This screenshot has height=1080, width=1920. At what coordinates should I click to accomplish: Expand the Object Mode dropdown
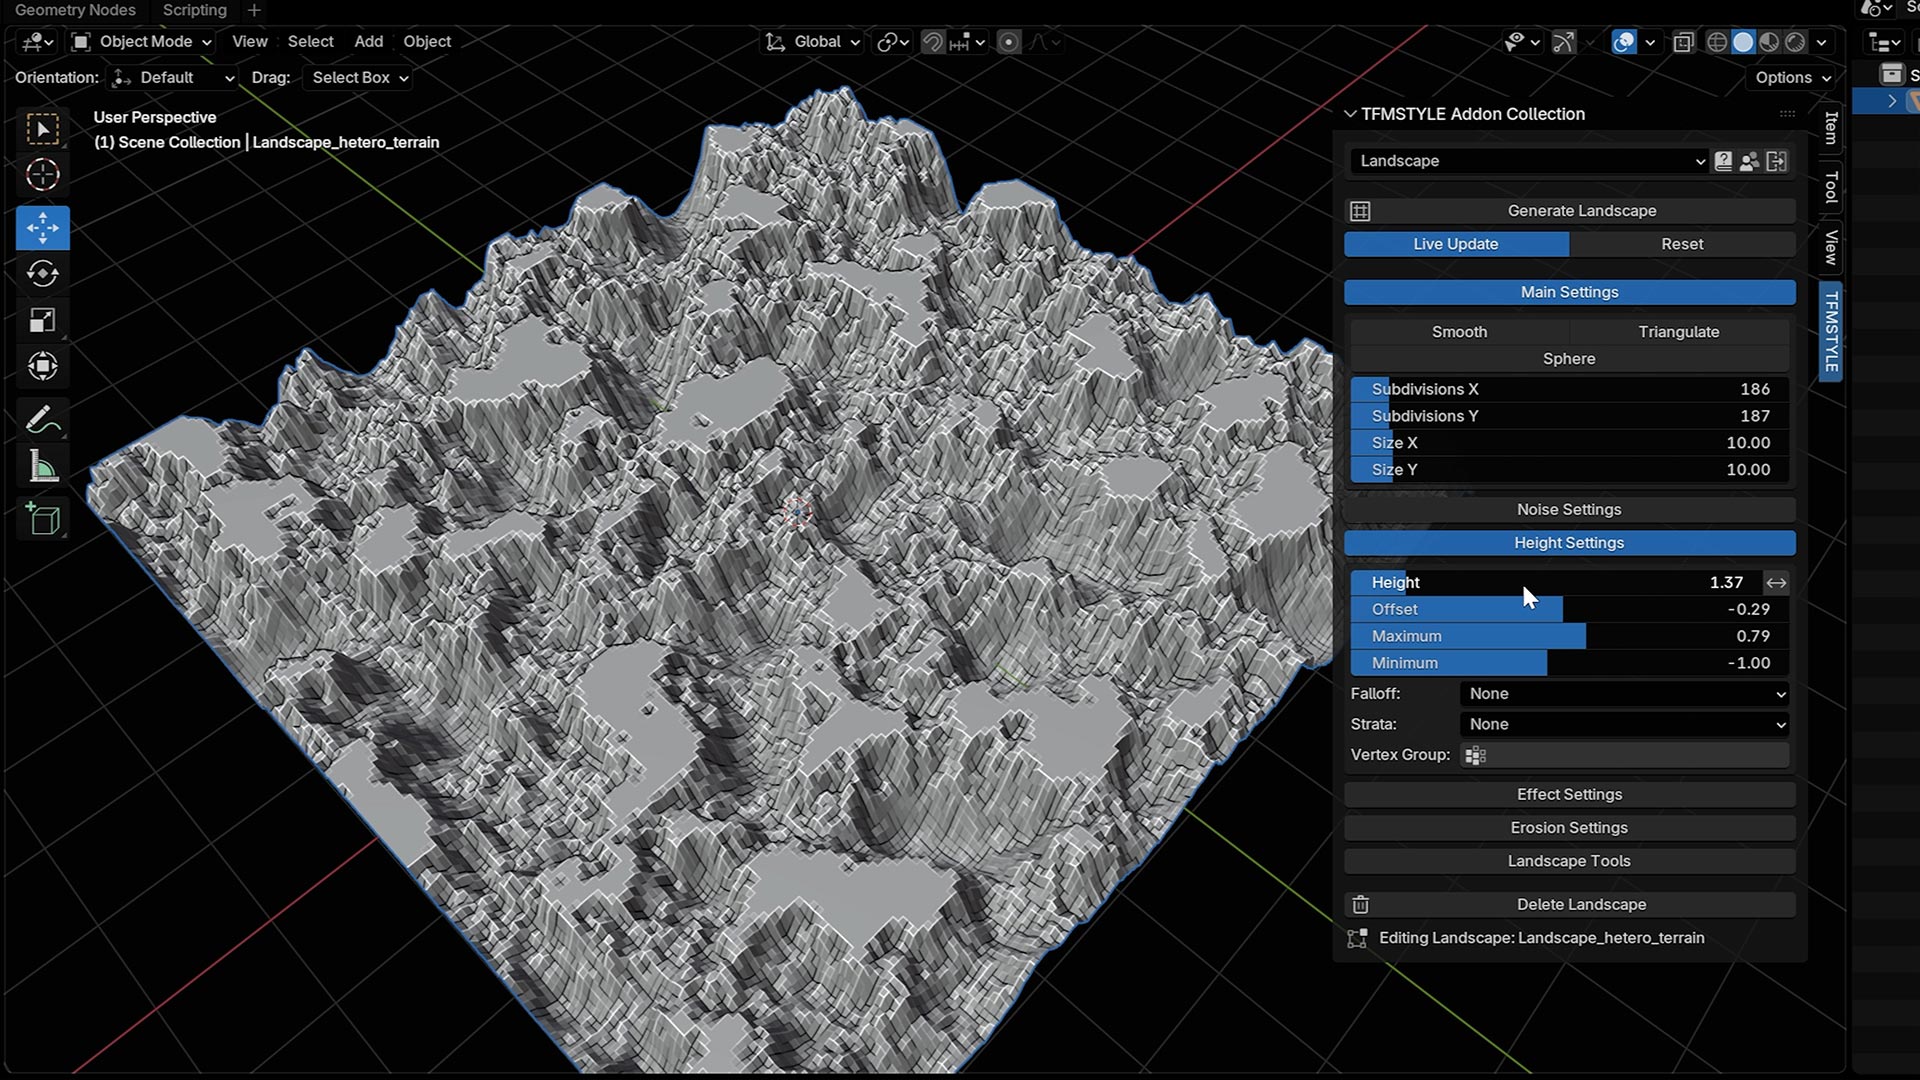(143, 41)
